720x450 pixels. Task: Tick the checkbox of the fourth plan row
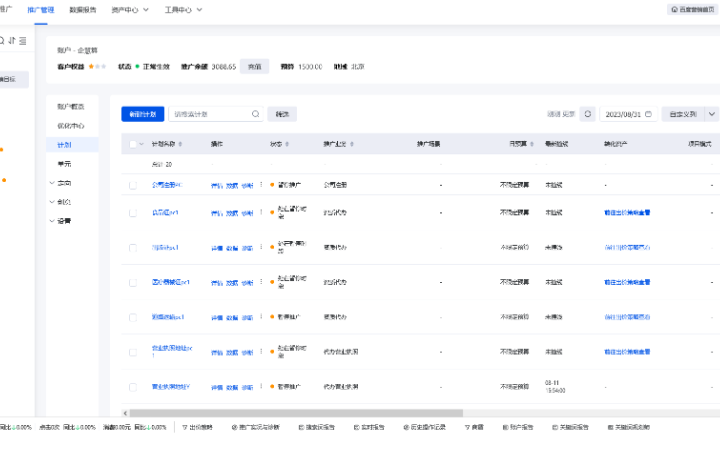(133, 282)
